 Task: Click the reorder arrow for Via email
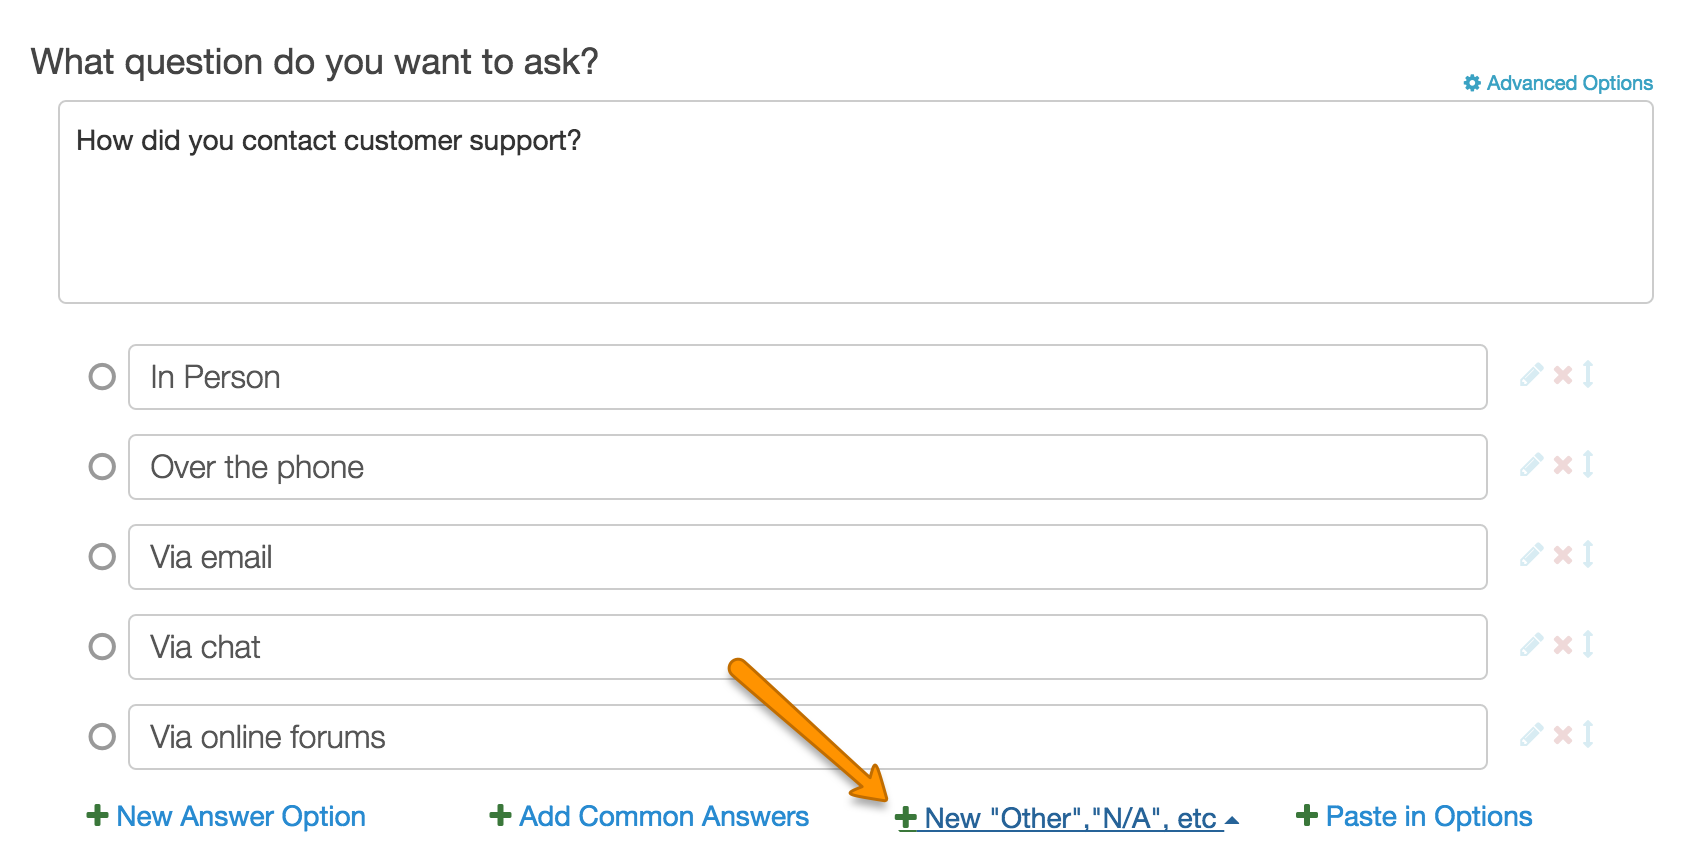click(x=1588, y=555)
